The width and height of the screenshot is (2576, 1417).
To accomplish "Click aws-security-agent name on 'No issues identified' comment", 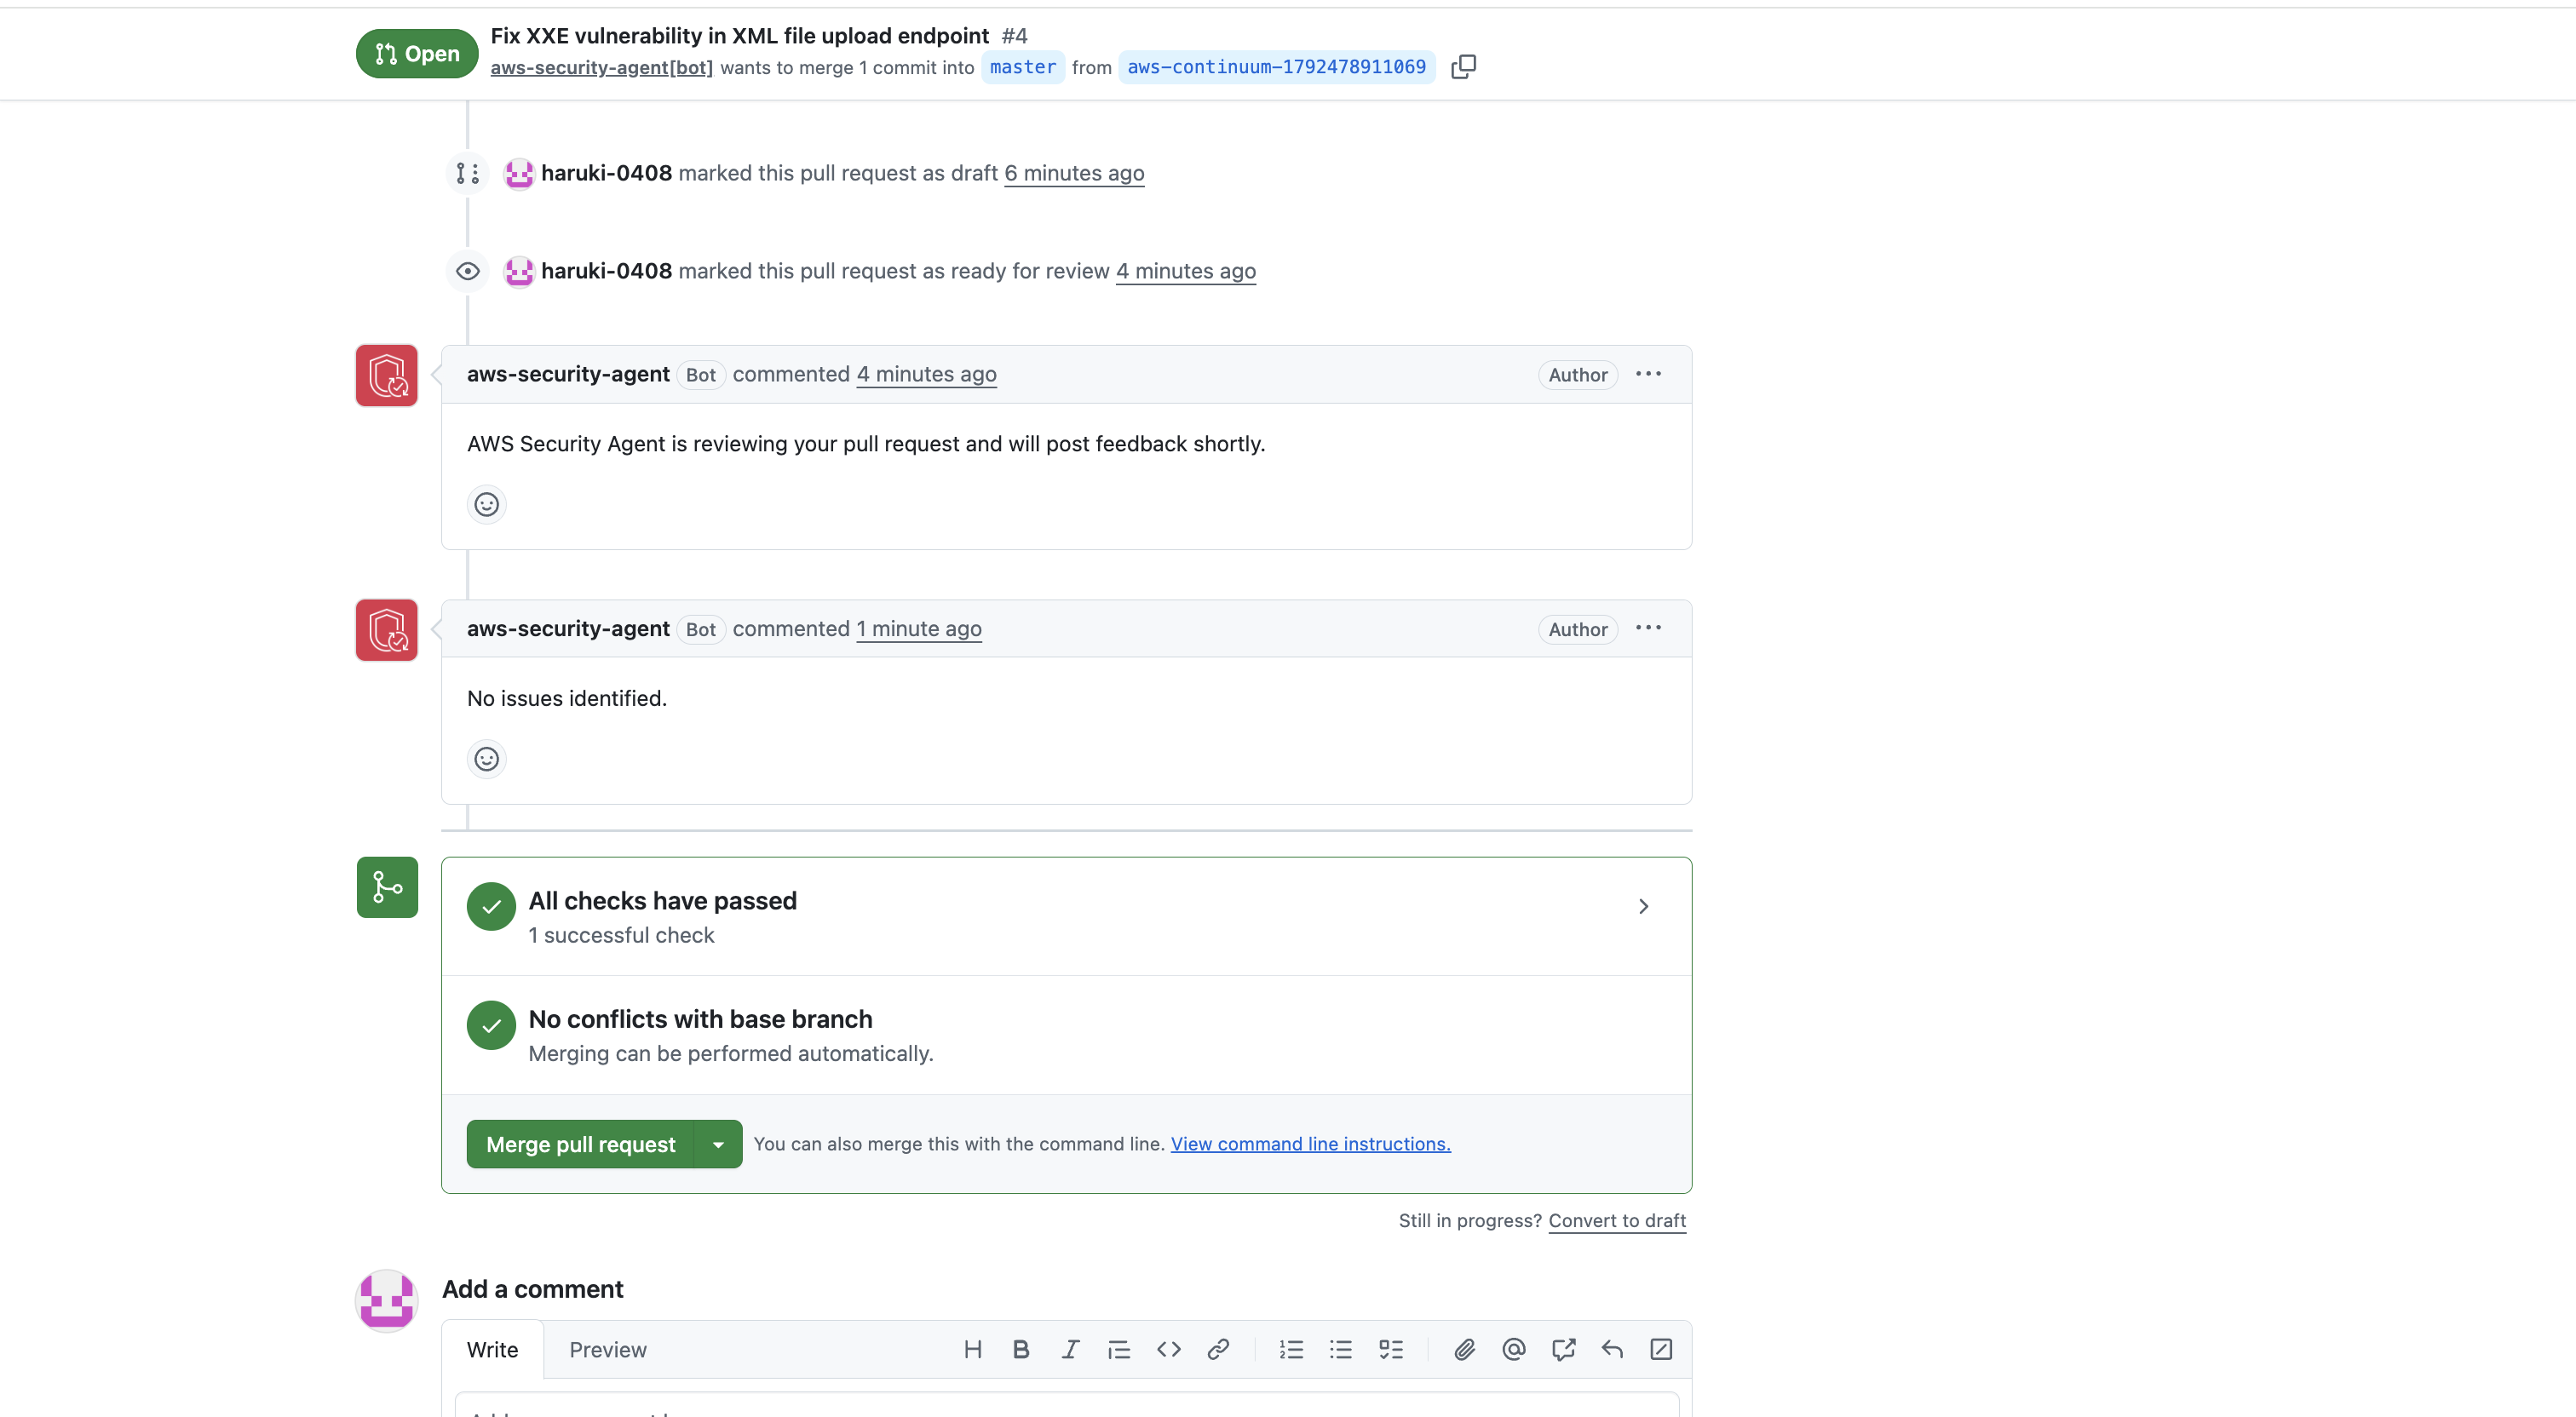I will coord(568,628).
